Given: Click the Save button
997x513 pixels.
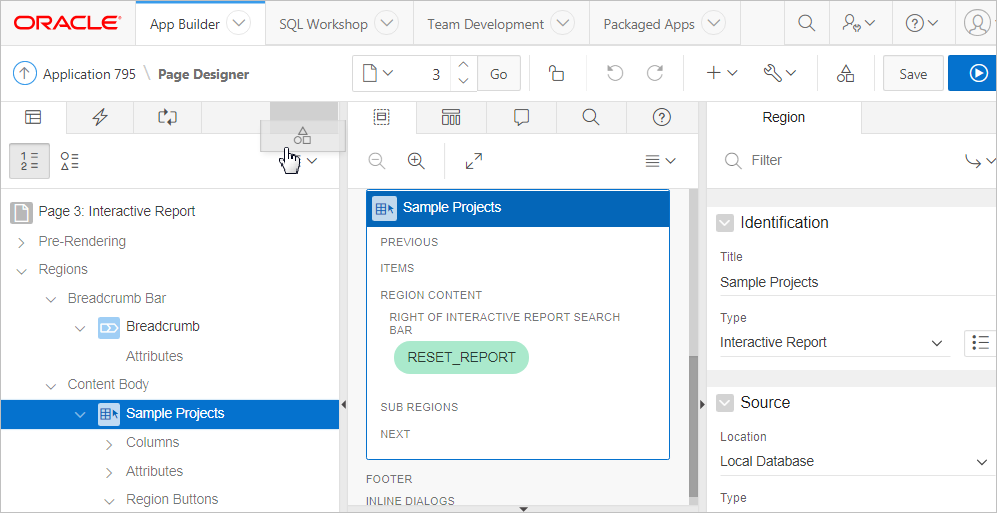Looking at the screenshot, I should click(912, 74).
